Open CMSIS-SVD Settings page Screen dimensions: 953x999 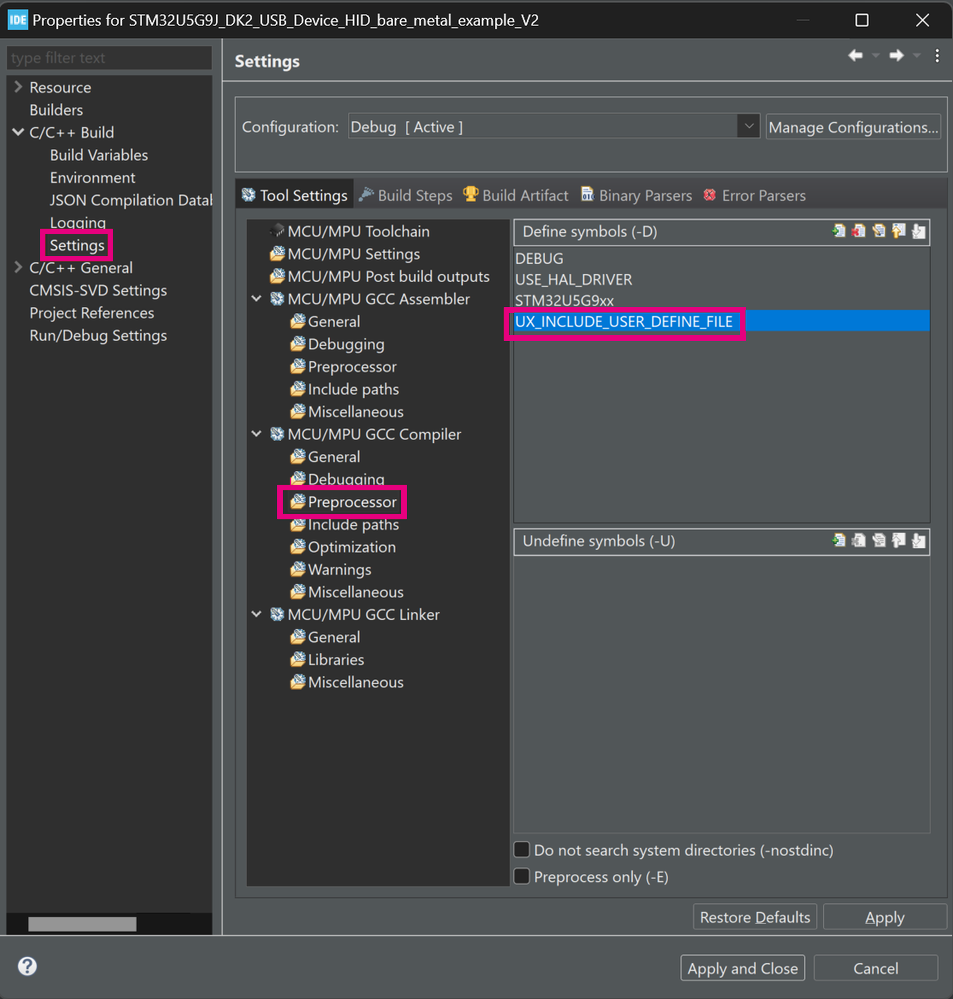coord(98,290)
